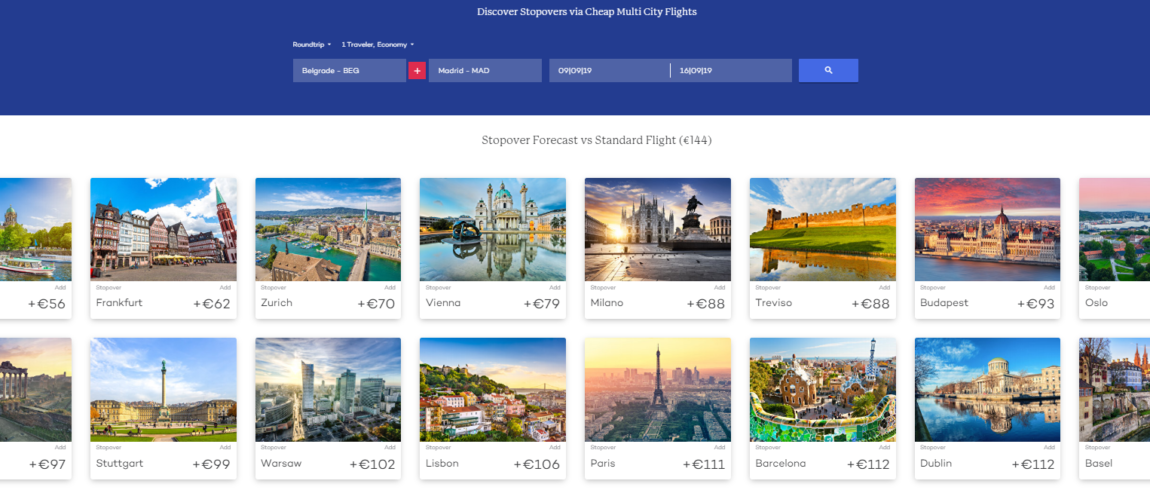Click Add on the Budapest card
Image resolution: width=1150 pixels, height=490 pixels.
pyautogui.click(x=1049, y=288)
